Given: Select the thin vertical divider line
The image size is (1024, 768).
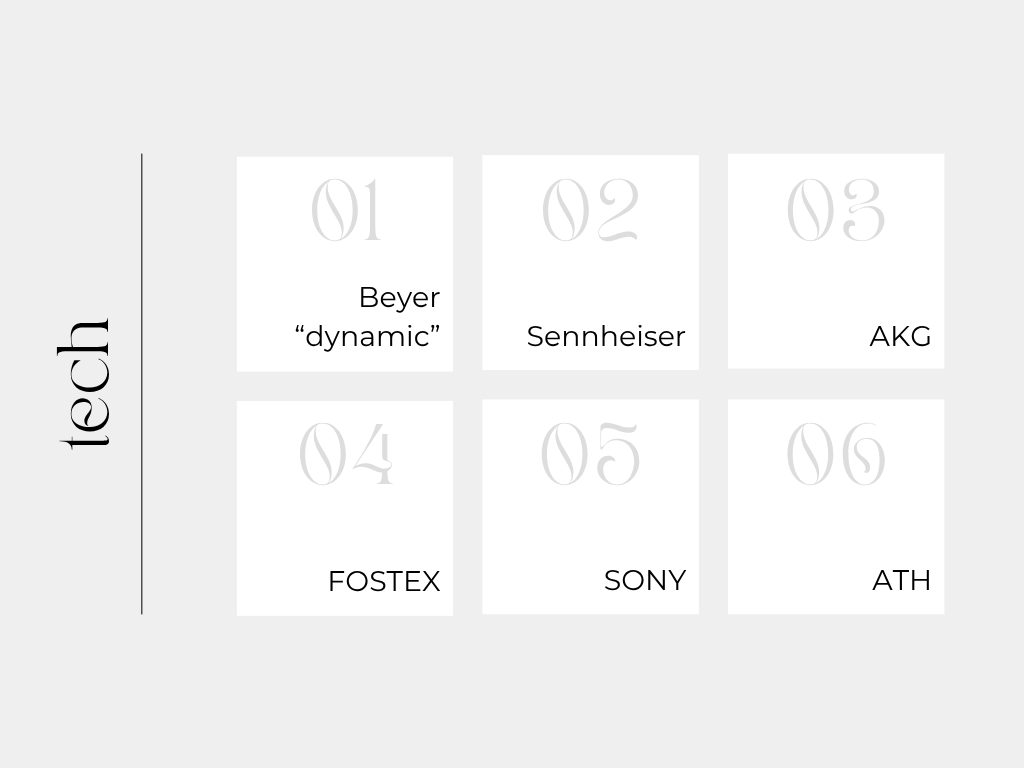Looking at the screenshot, I should pyautogui.click(x=142, y=384).
